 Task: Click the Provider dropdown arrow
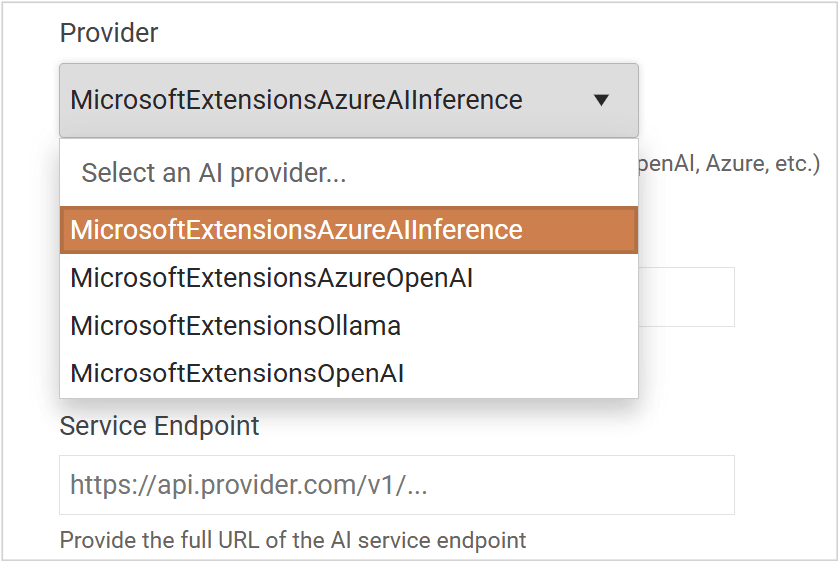coord(601,100)
